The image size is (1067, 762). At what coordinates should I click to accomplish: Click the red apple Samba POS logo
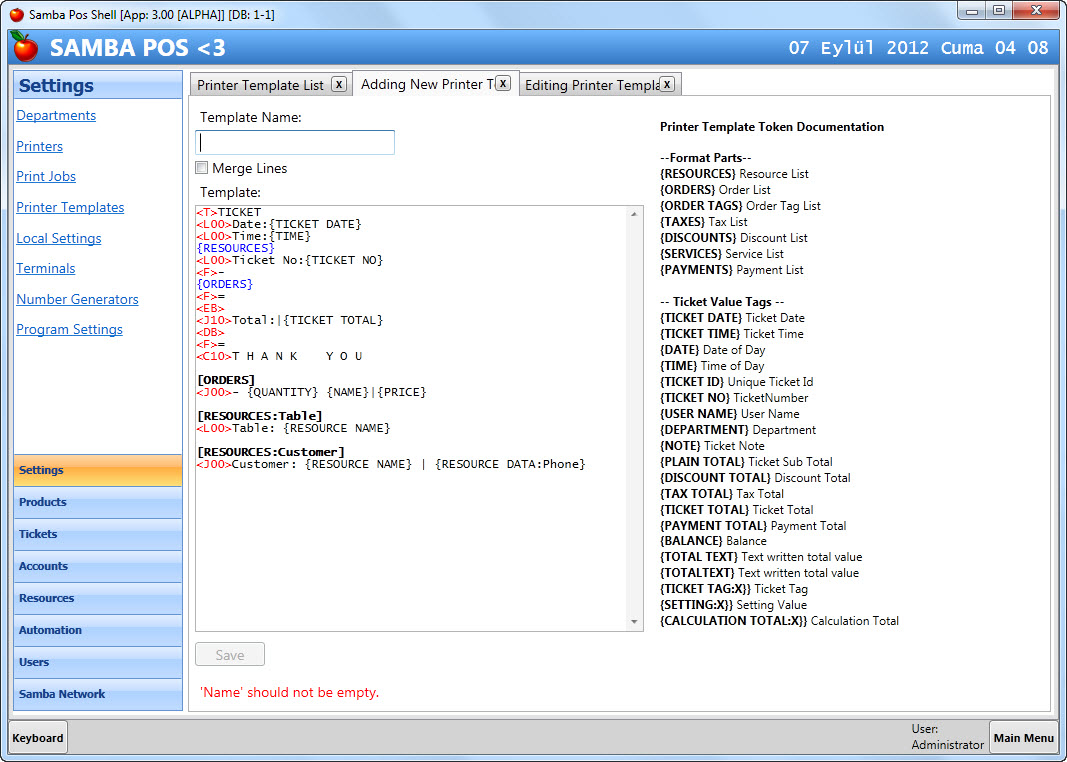click(x=25, y=46)
